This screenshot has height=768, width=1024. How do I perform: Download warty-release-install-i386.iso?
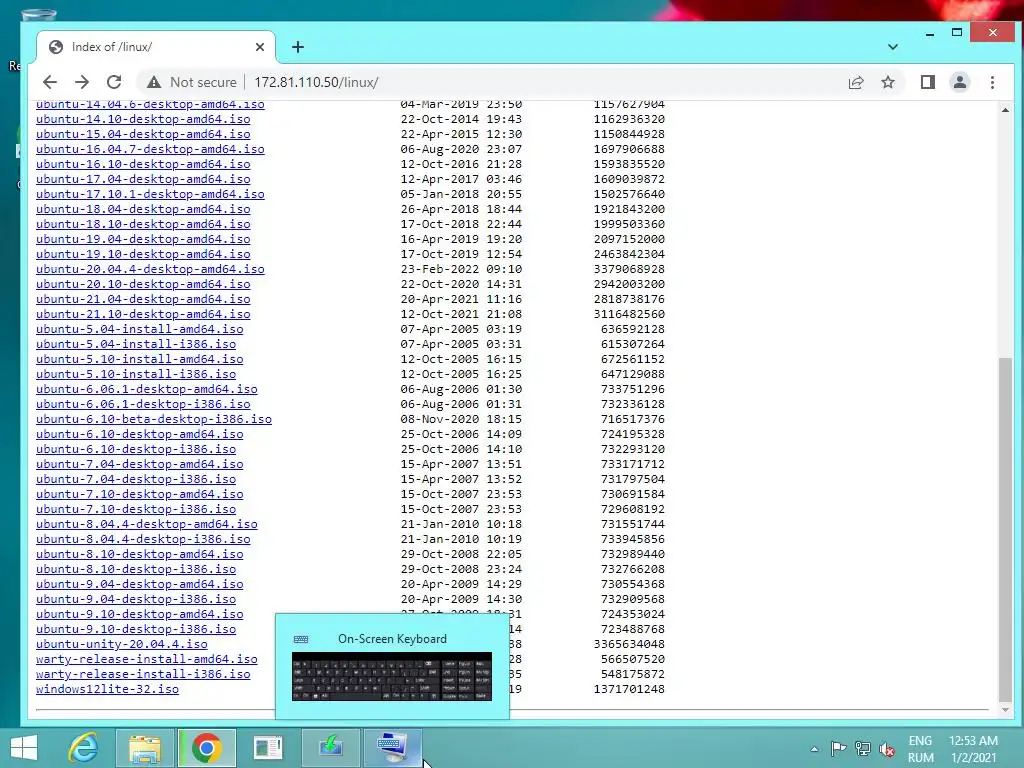pyautogui.click(x=143, y=675)
